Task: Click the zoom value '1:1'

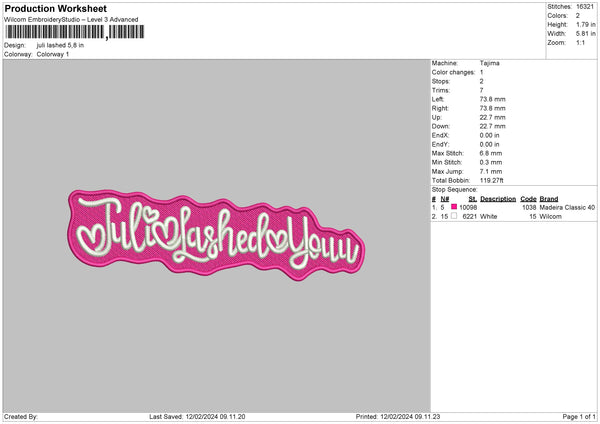Action: pyautogui.click(x=580, y=42)
